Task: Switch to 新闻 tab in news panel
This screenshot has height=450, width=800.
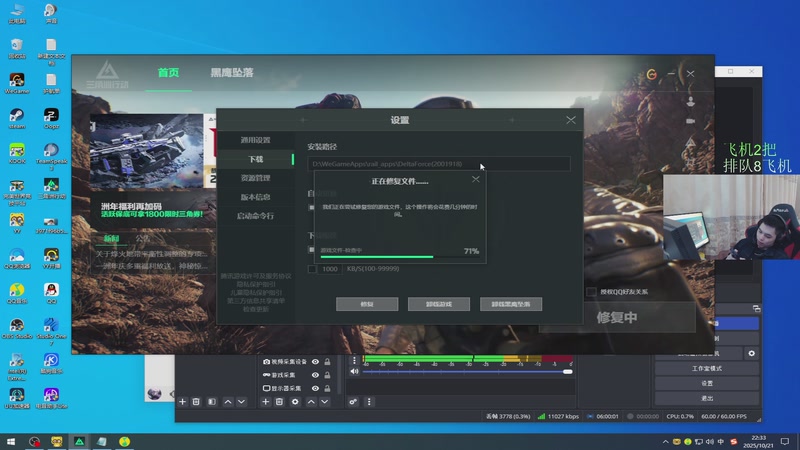Action: 111,238
